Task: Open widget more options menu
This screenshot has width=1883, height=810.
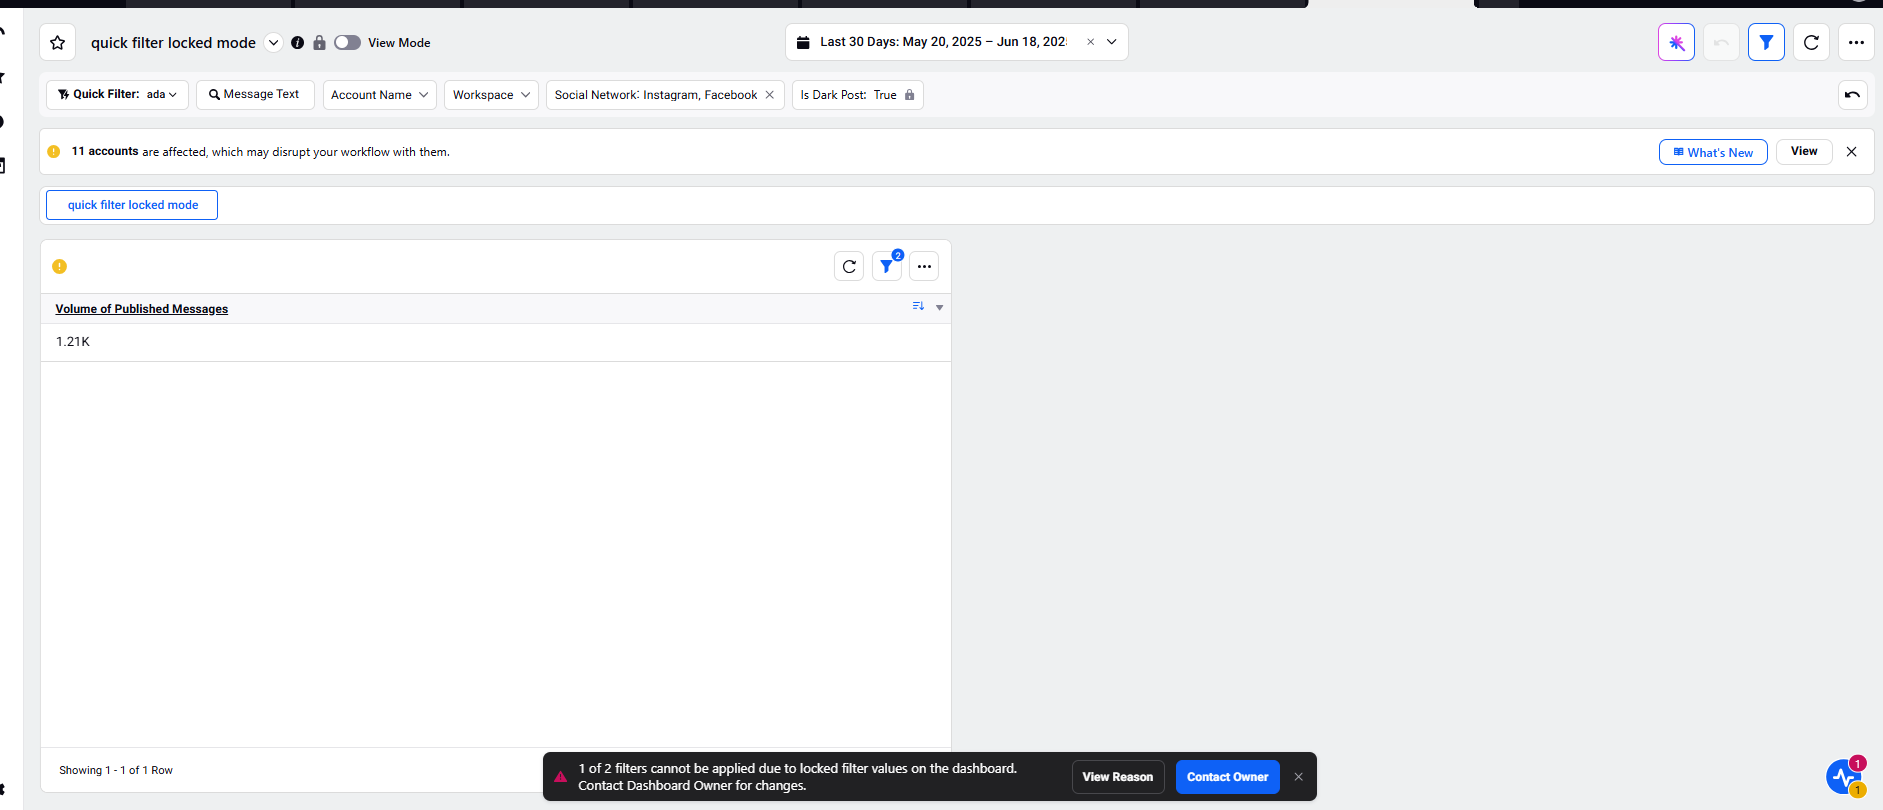Action: [x=924, y=266]
